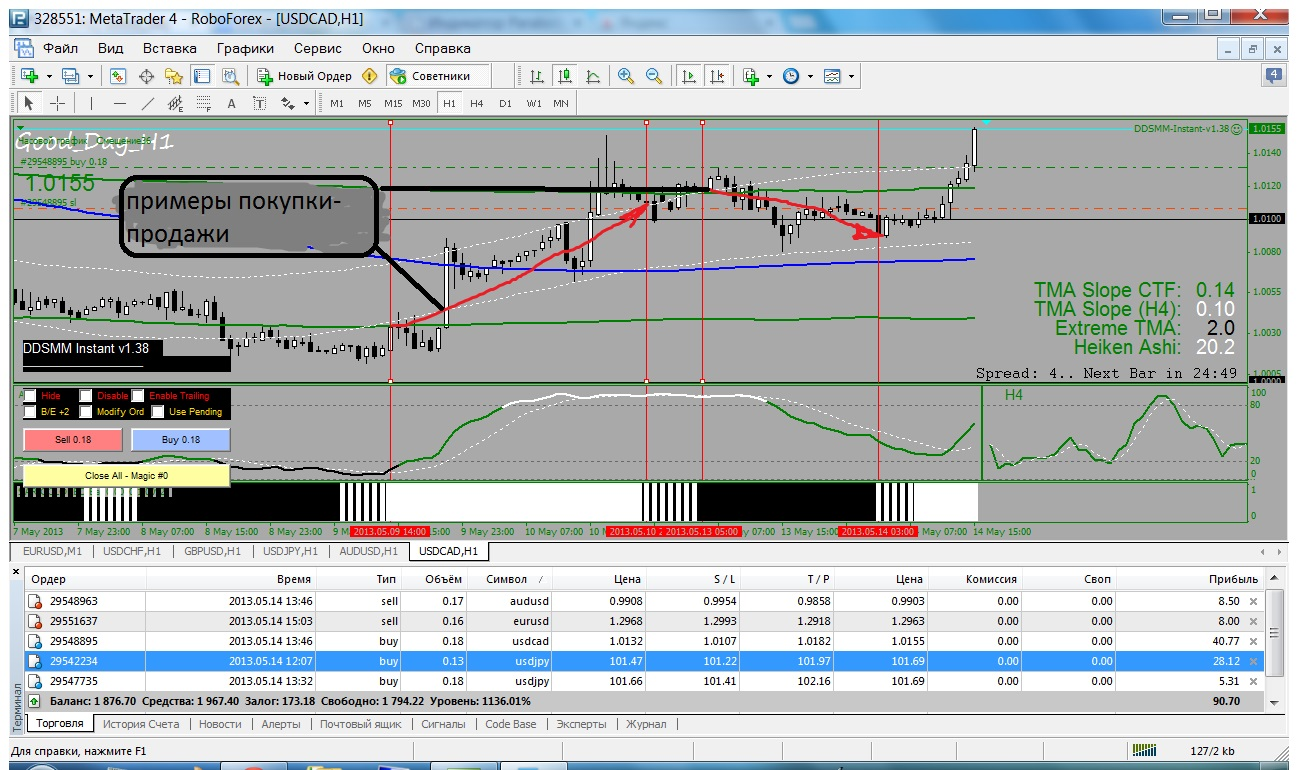Zoom out of the chart
The image size is (1298, 770).
(x=654, y=76)
